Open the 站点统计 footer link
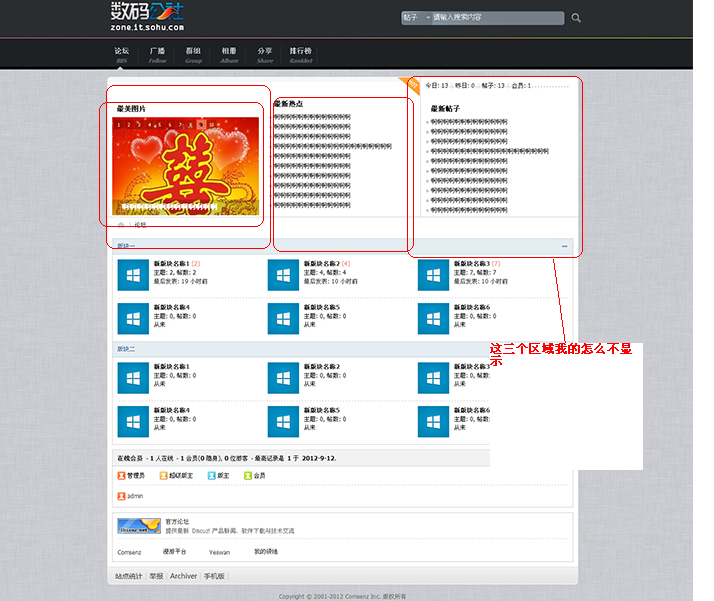This screenshot has height=601, width=714. pos(129,576)
